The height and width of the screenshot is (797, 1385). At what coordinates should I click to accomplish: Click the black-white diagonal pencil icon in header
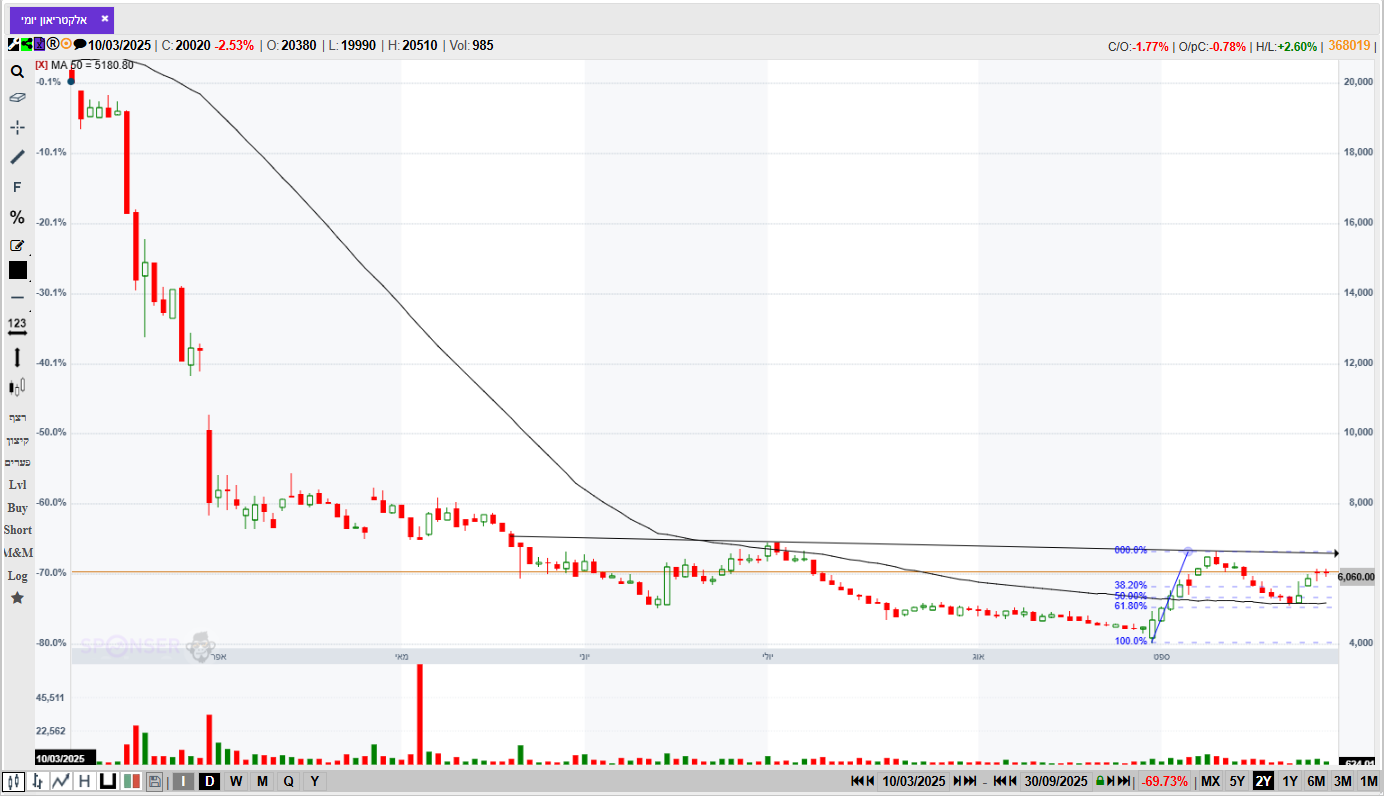pyautogui.click(x=13, y=44)
